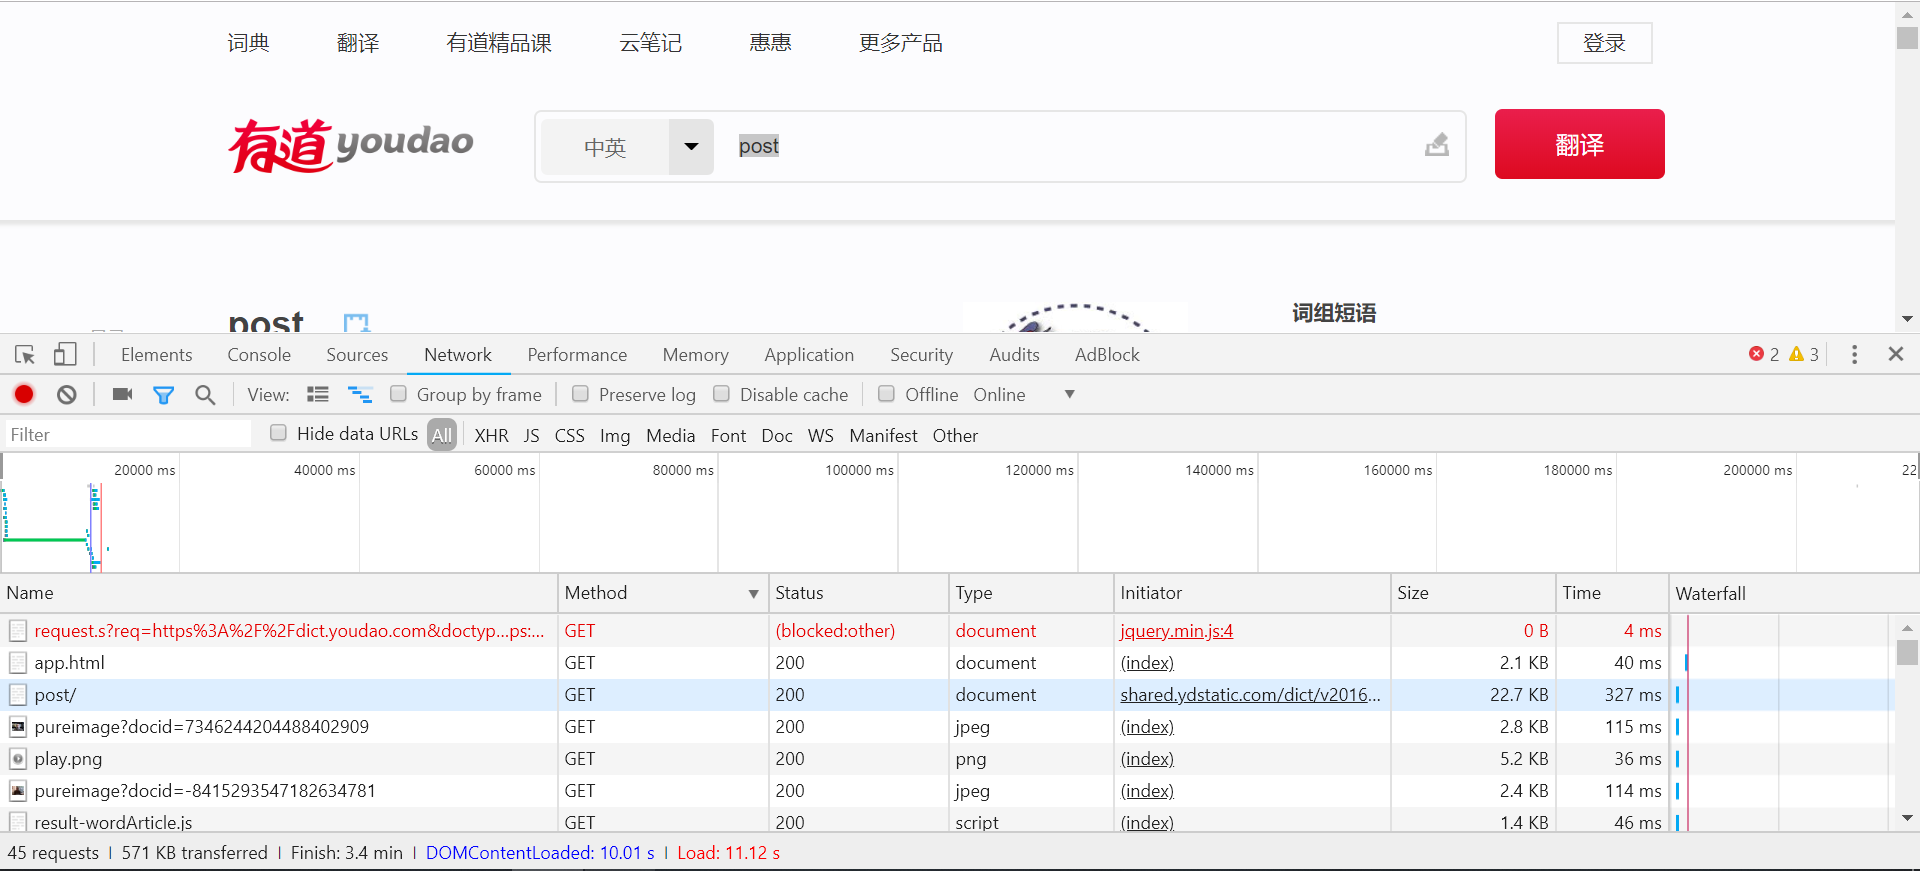Click the 20000 ms timeline overview marker
Viewport: 1920px width, 871px height.
click(144, 470)
